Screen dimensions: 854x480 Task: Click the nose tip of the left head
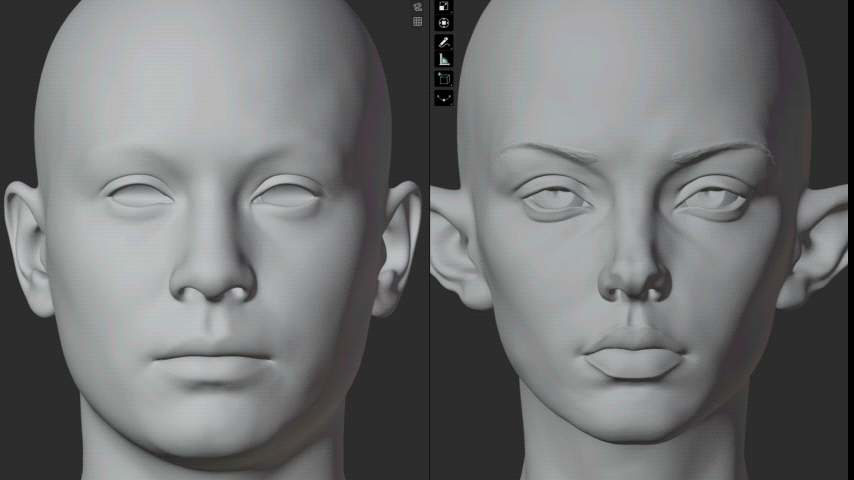214,283
